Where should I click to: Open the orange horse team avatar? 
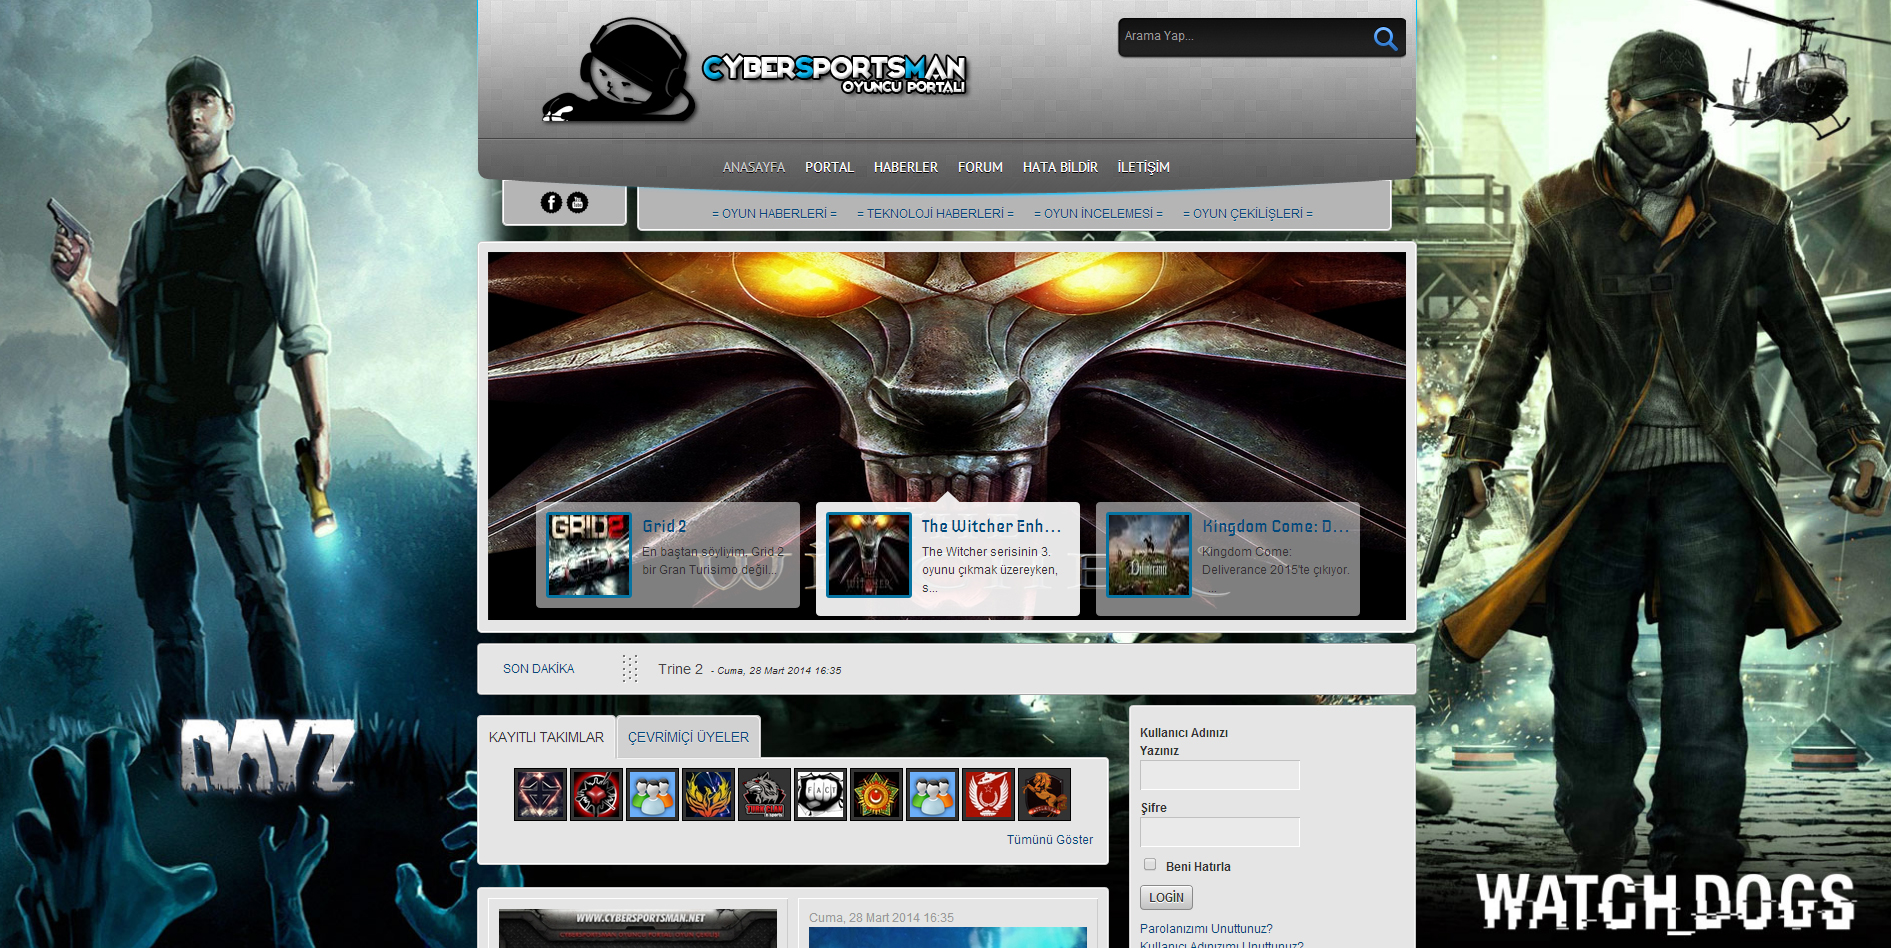pos(1044,795)
